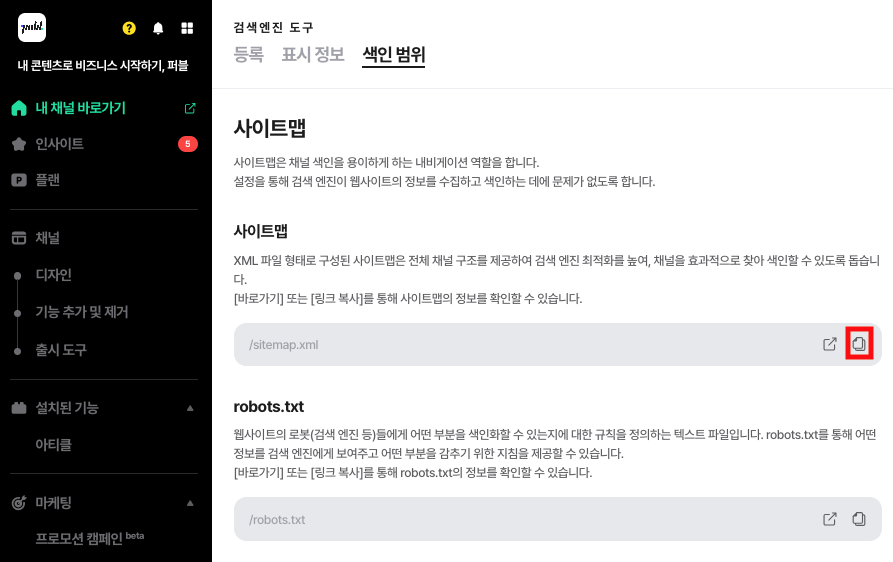This screenshot has height=562, width=893.
Task: Open the yellow help question icon
Action: point(129,29)
